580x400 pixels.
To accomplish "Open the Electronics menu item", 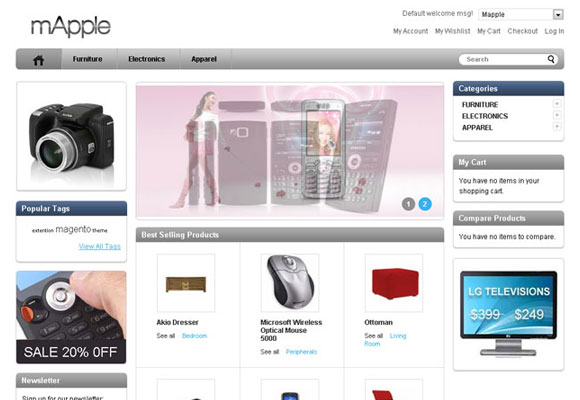I will pyautogui.click(x=147, y=59).
